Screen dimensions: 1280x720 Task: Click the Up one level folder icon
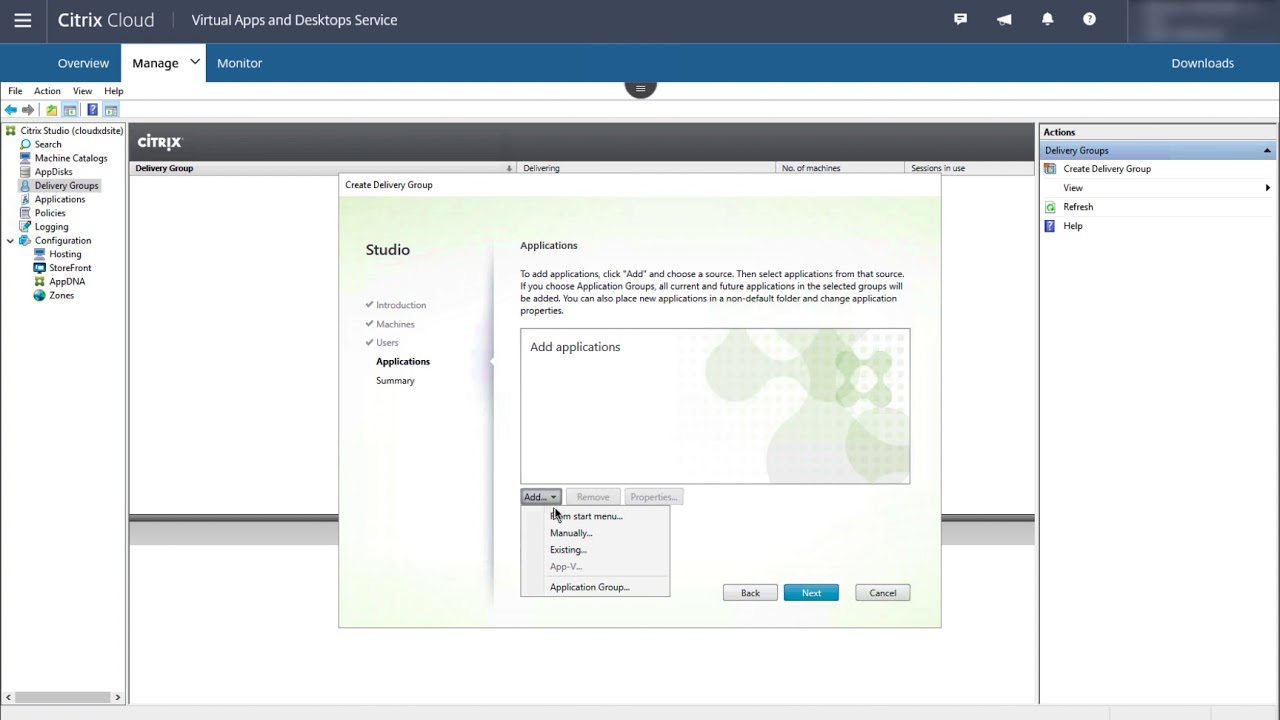click(x=51, y=110)
